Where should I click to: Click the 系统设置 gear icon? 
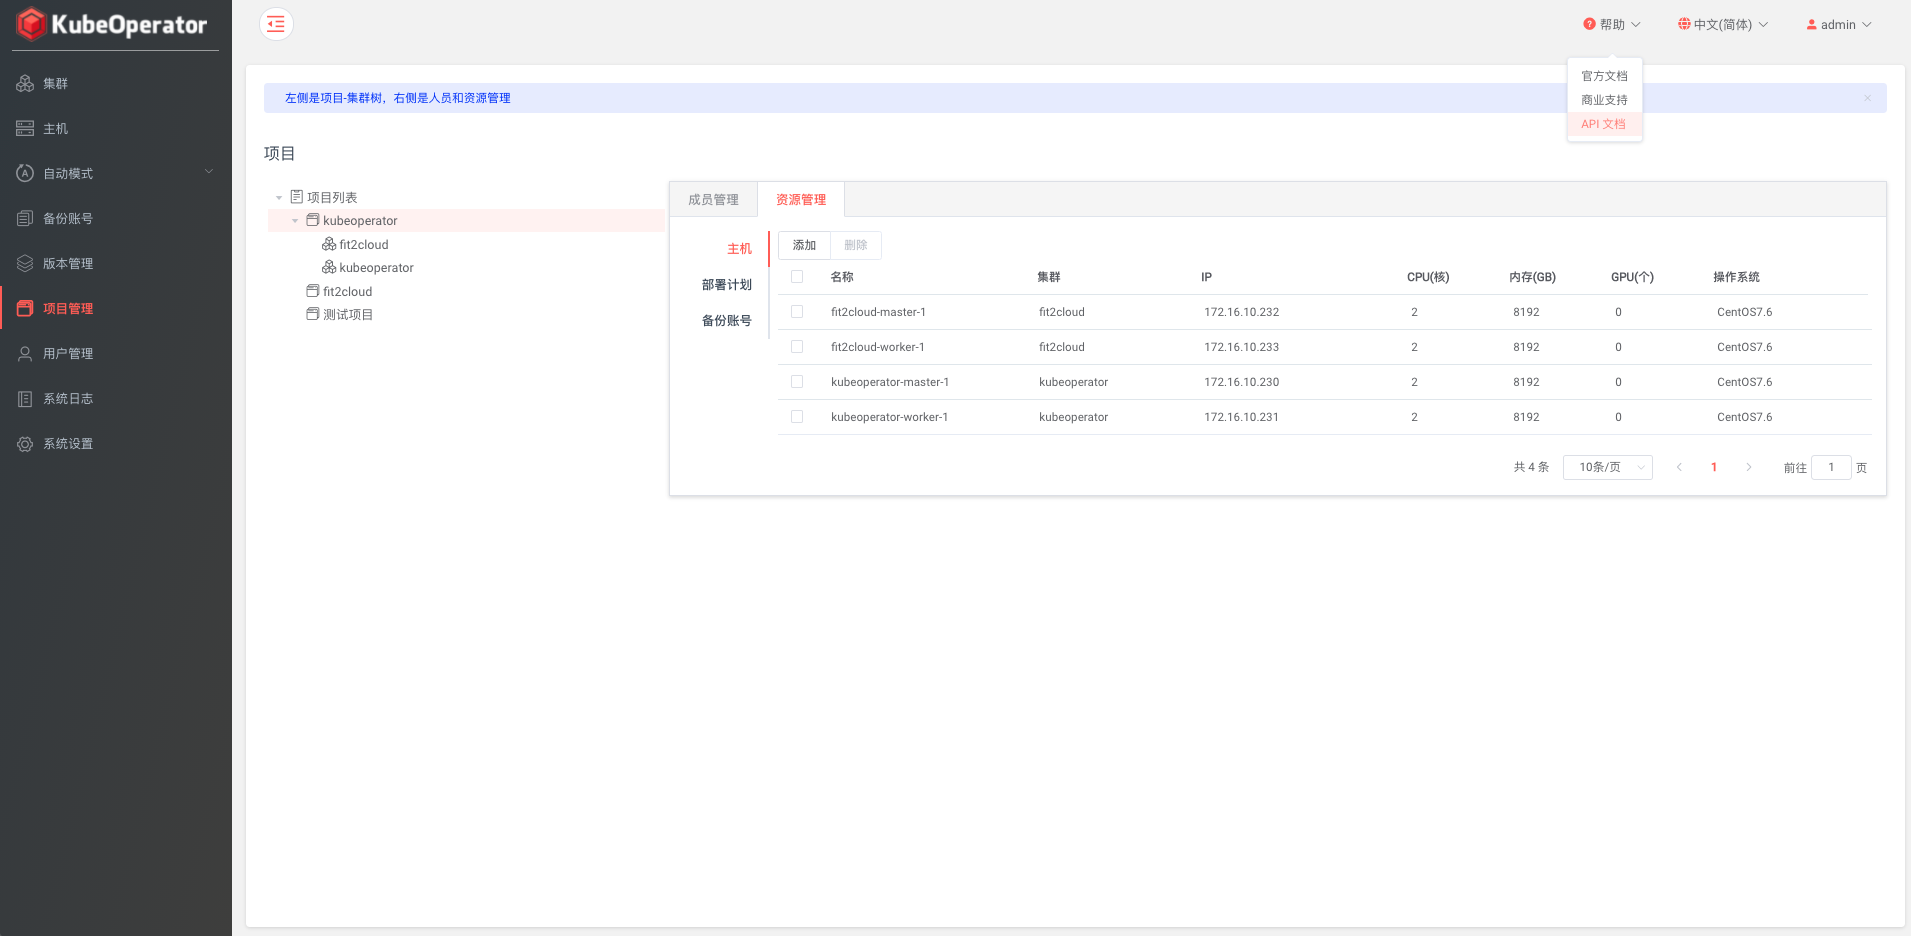click(x=25, y=444)
